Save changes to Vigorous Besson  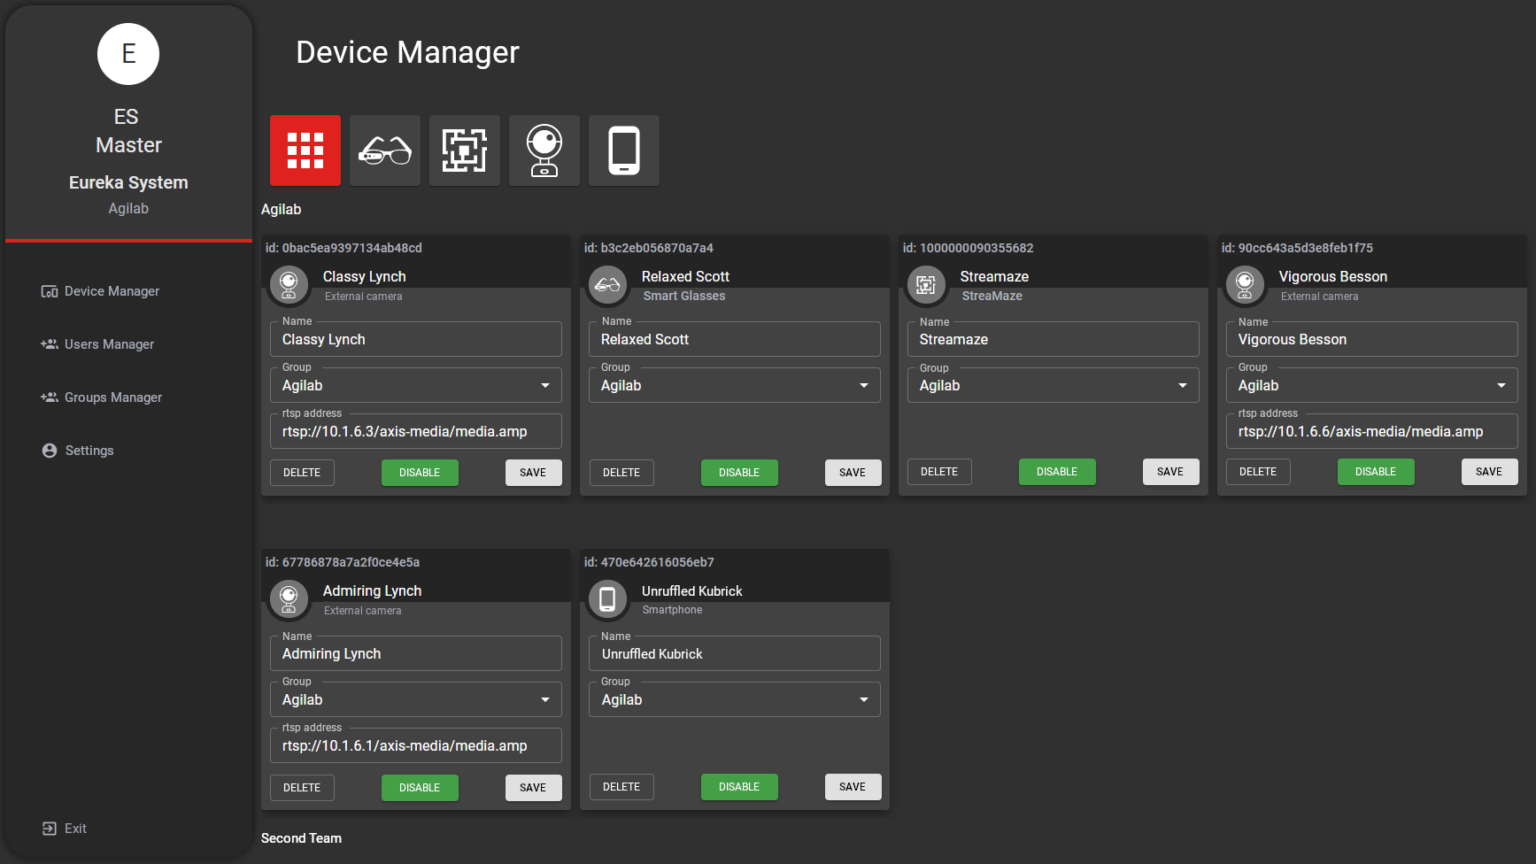(x=1489, y=471)
